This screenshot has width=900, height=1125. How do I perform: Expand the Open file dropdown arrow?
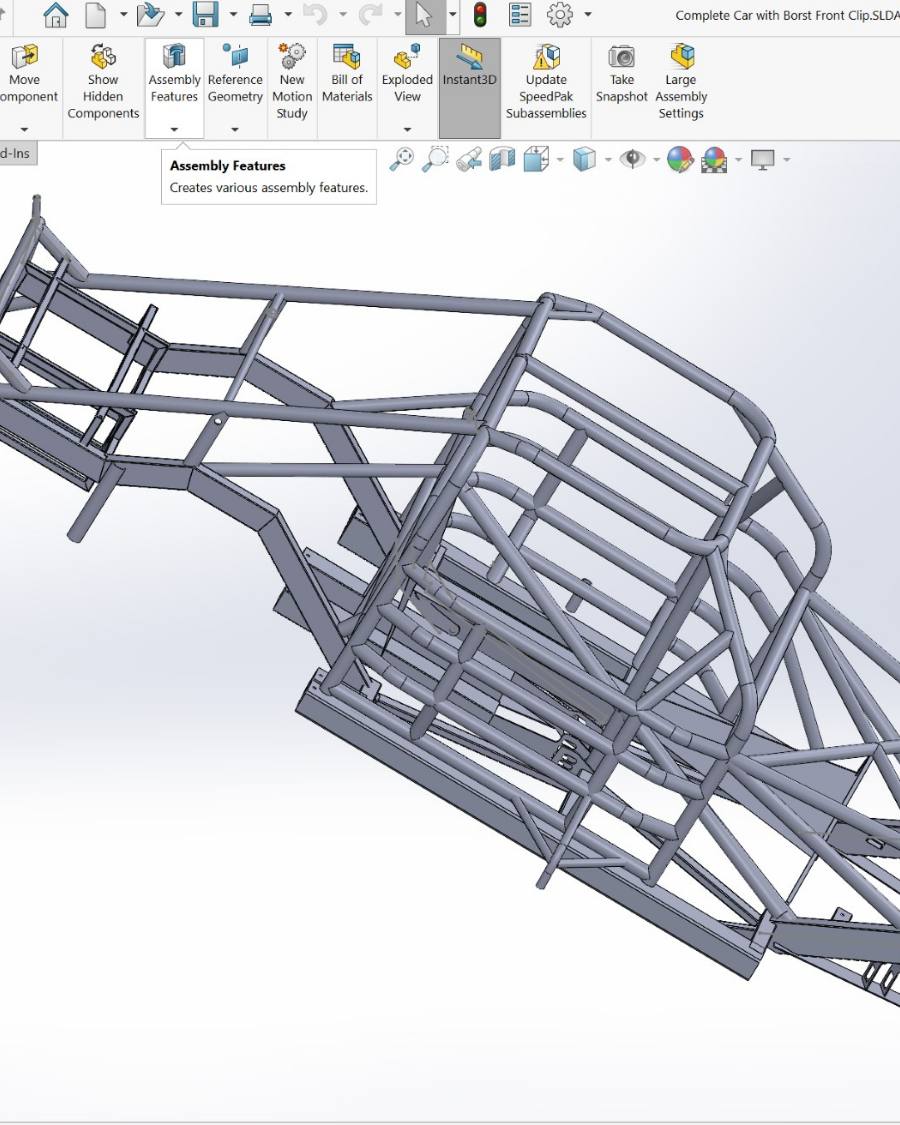178,14
